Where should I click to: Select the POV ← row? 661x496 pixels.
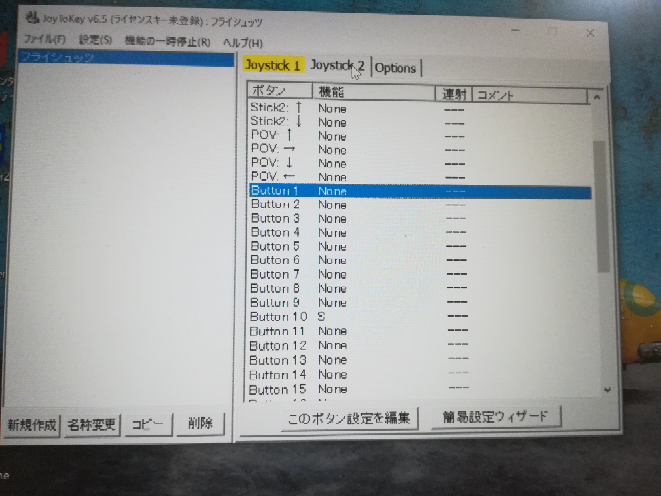(419, 177)
